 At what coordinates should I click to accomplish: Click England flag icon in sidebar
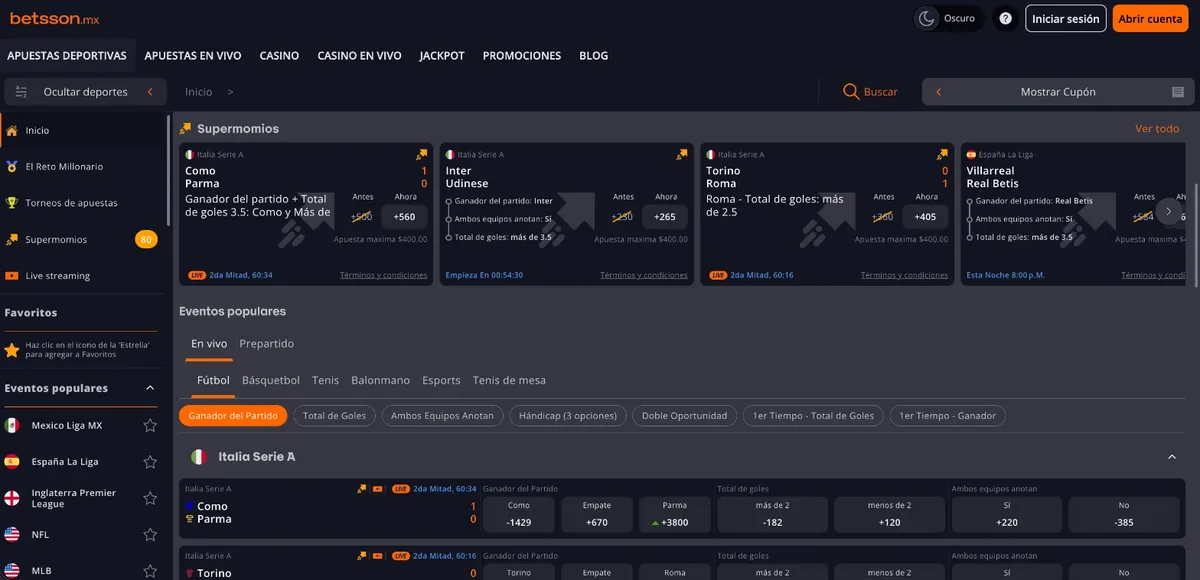coord(12,498)
